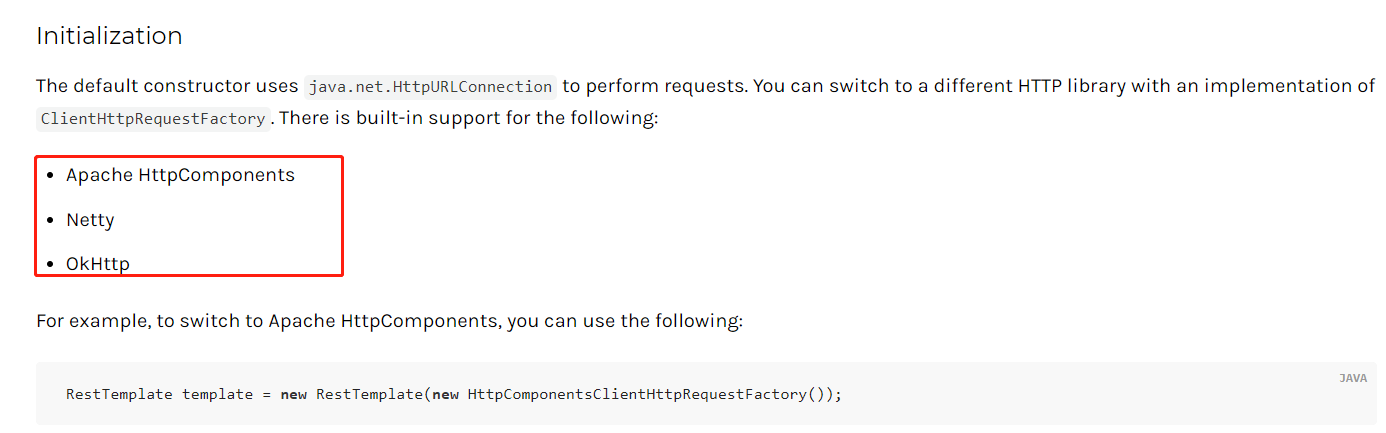Click the ClientHttpRequestFactory inline code
The height and width of the screenshot is (433, 1386).
[153, 119]
